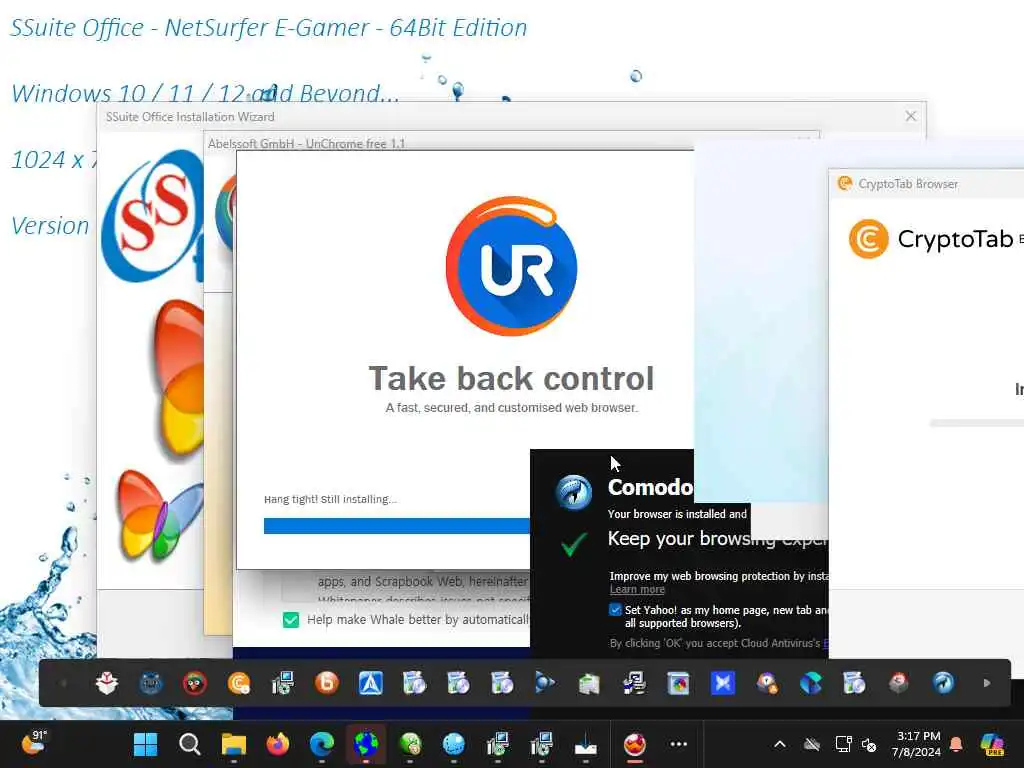
Task: Switch to the active green-blue globe taskbar app
Action: tap(366, 744)
